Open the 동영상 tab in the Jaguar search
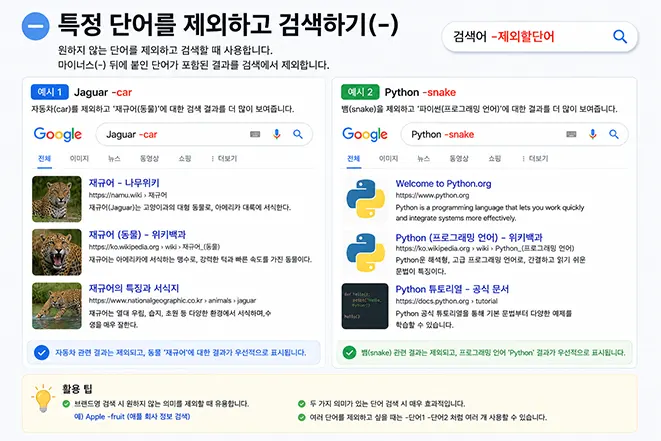Viewport: 661px width, 441px height. coord(149,159)
